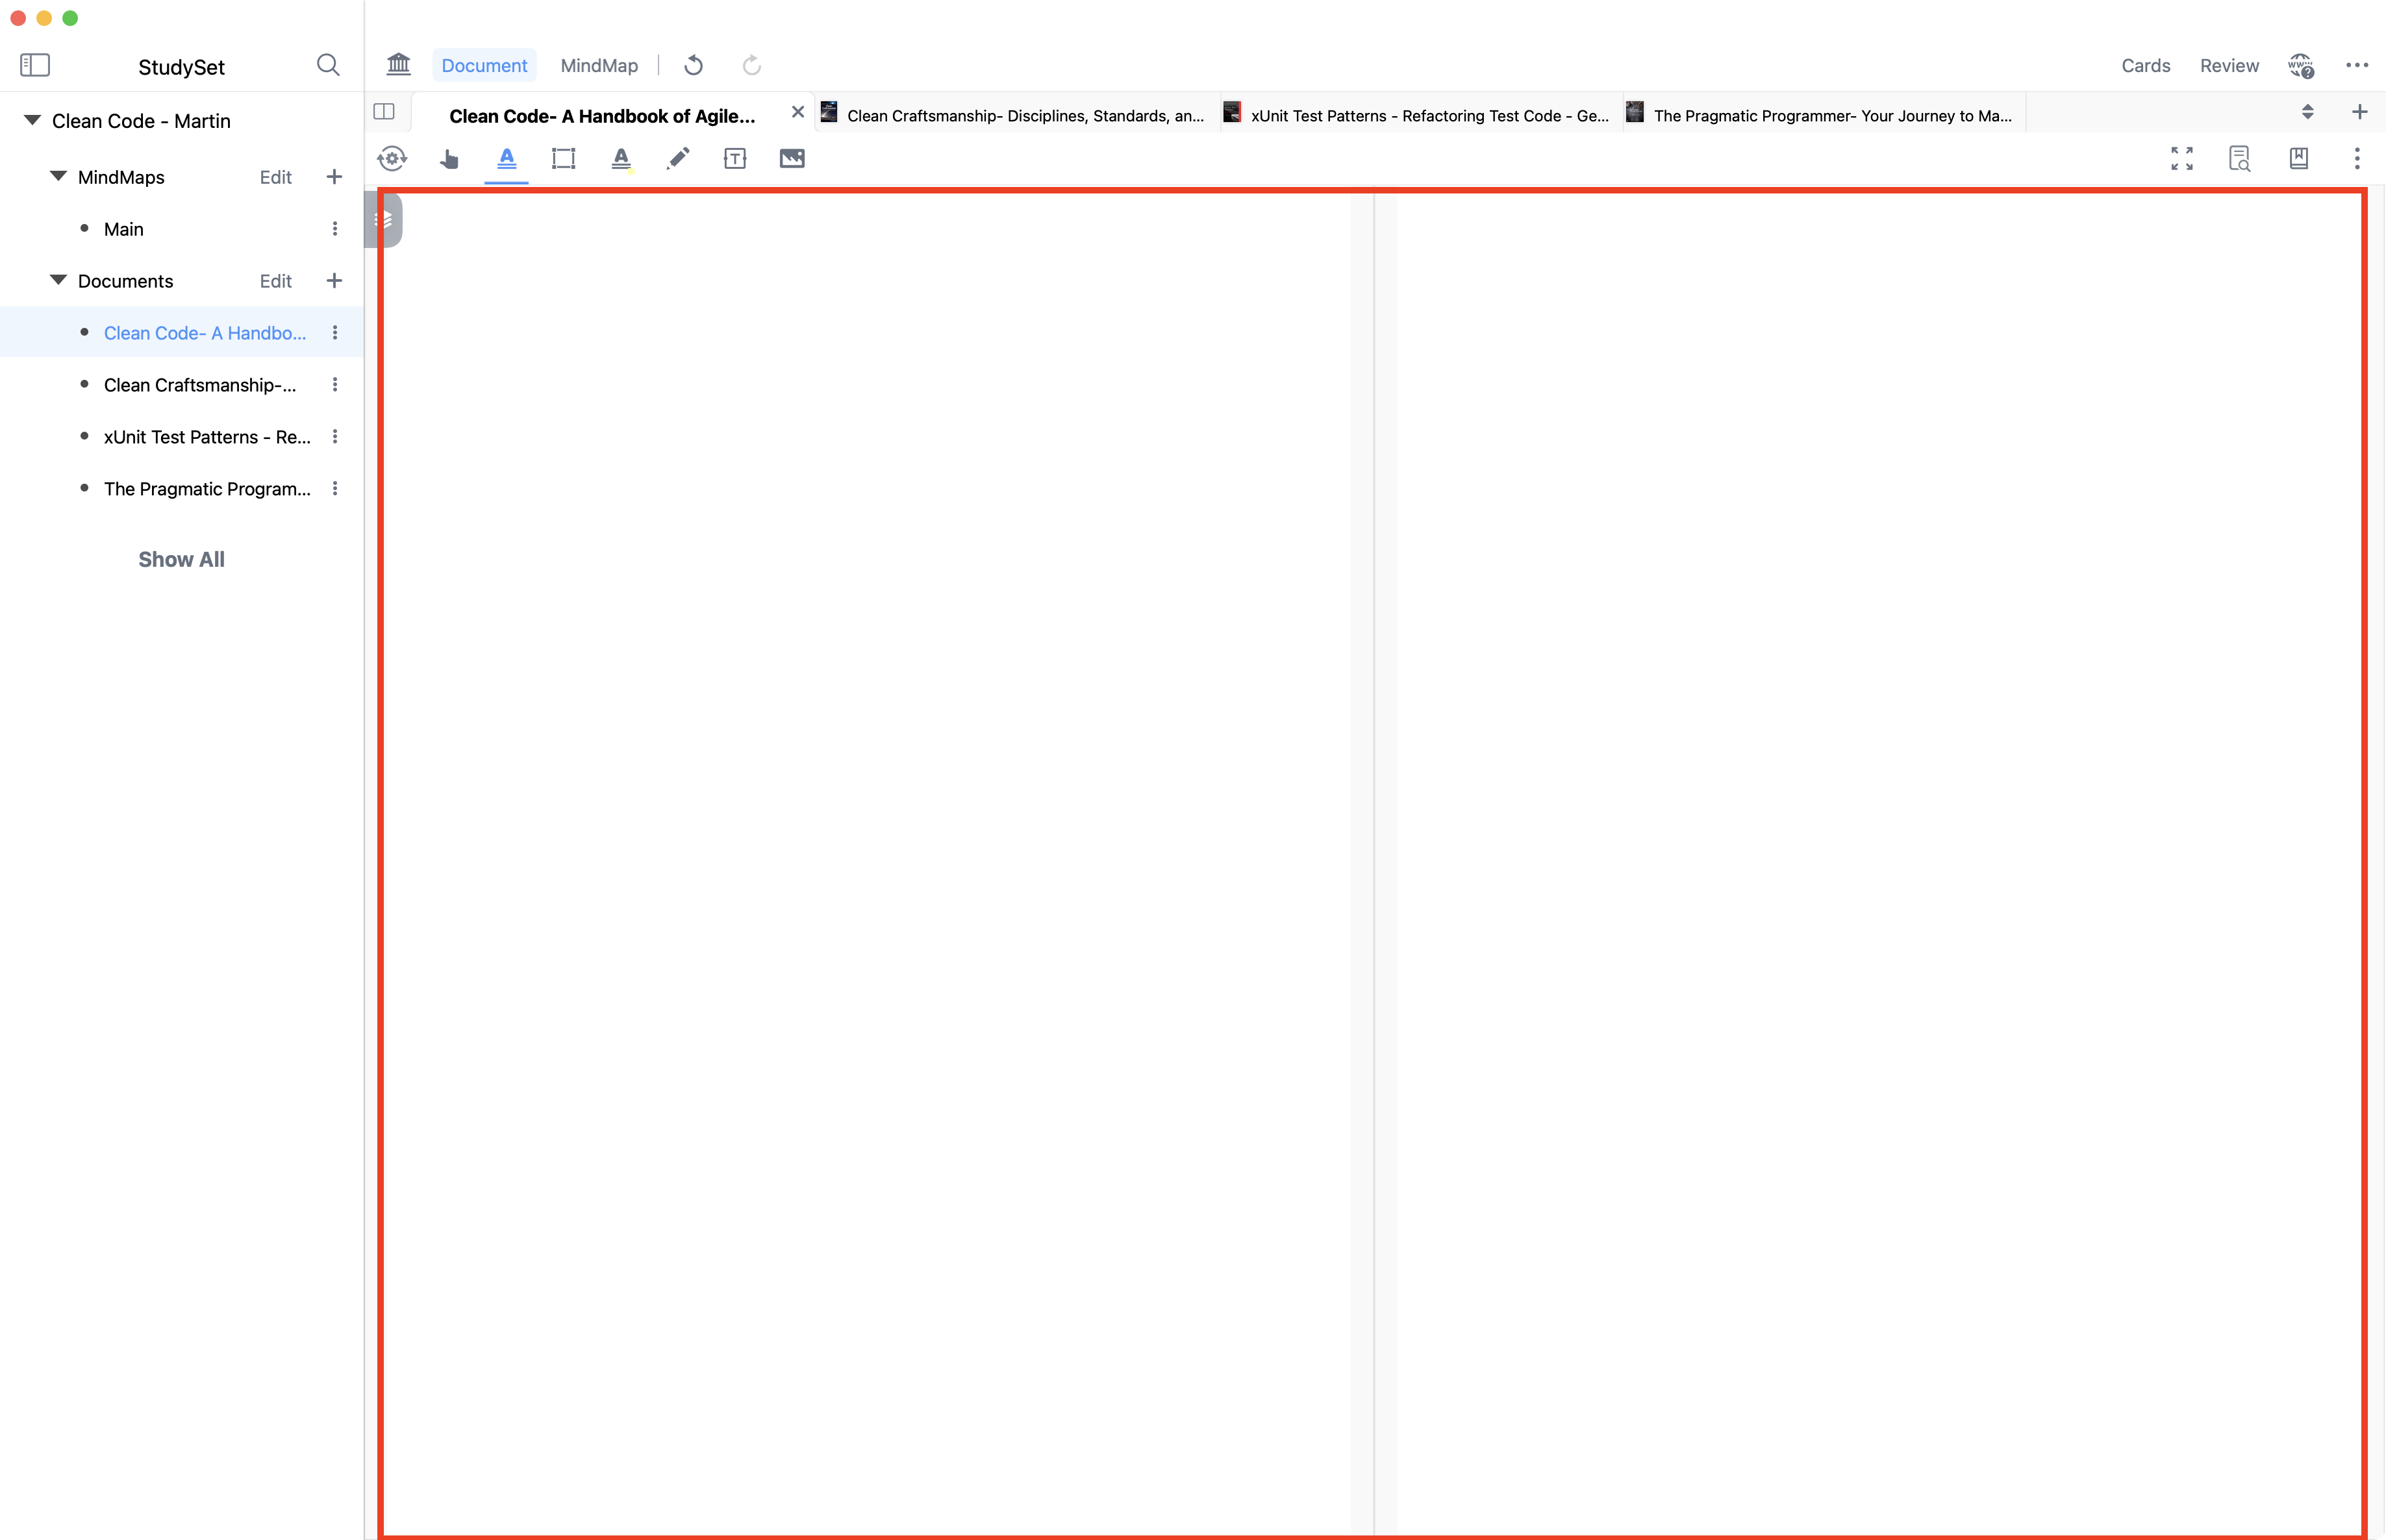Collapse the MindMaps section triangle

58,177
